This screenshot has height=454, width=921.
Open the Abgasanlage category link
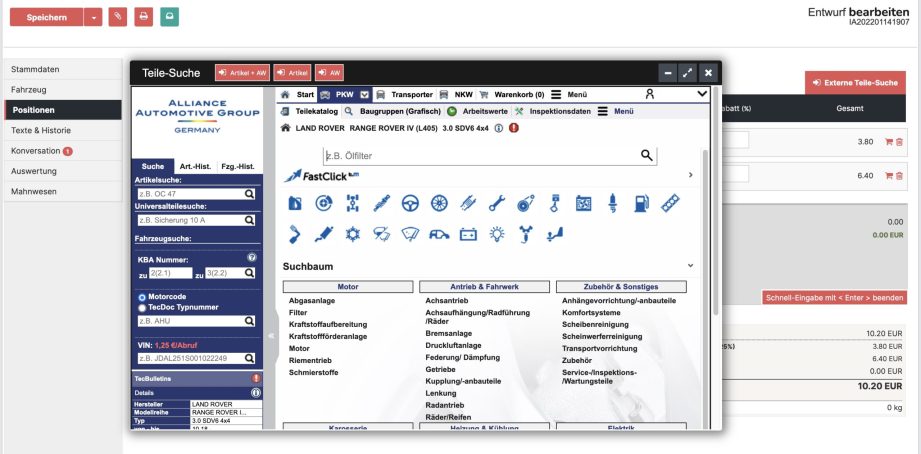(312, 301)
